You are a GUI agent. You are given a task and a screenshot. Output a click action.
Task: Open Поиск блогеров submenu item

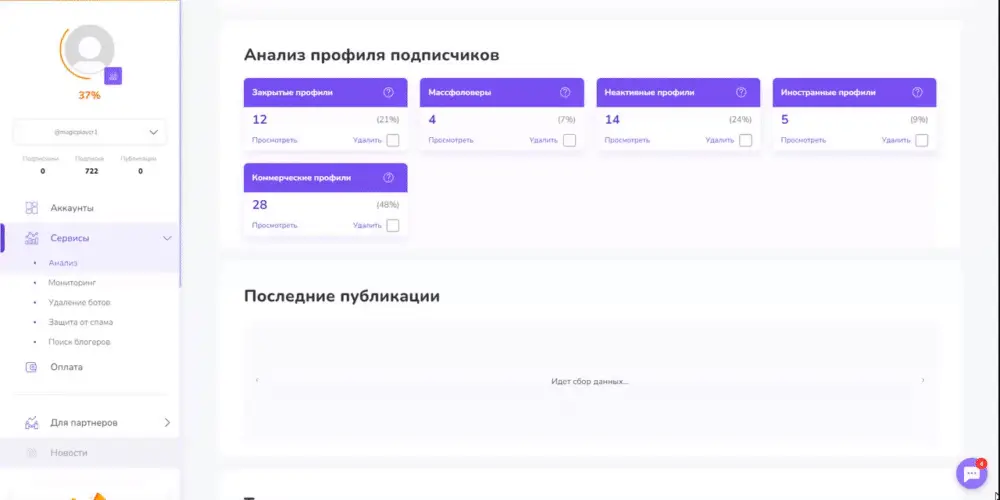click(x=79, y=342)
